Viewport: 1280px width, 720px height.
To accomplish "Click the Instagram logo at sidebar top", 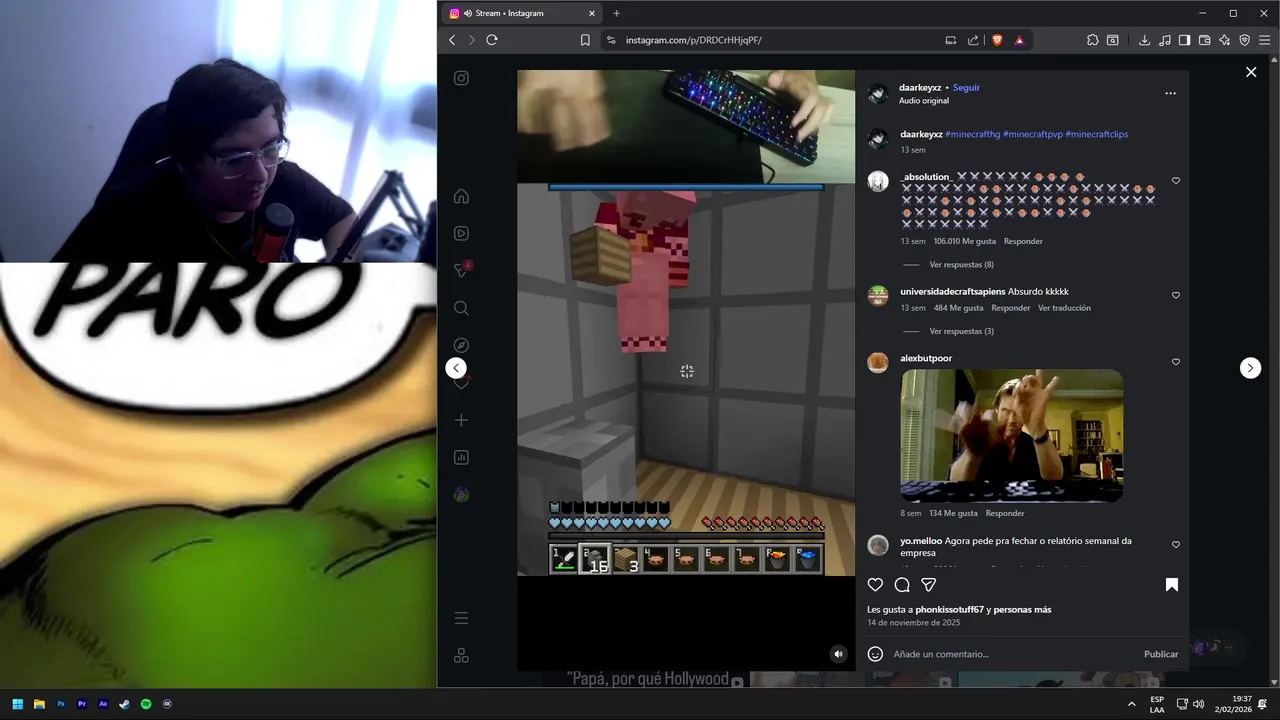I will pyautogui.click(x=461, y=78).
